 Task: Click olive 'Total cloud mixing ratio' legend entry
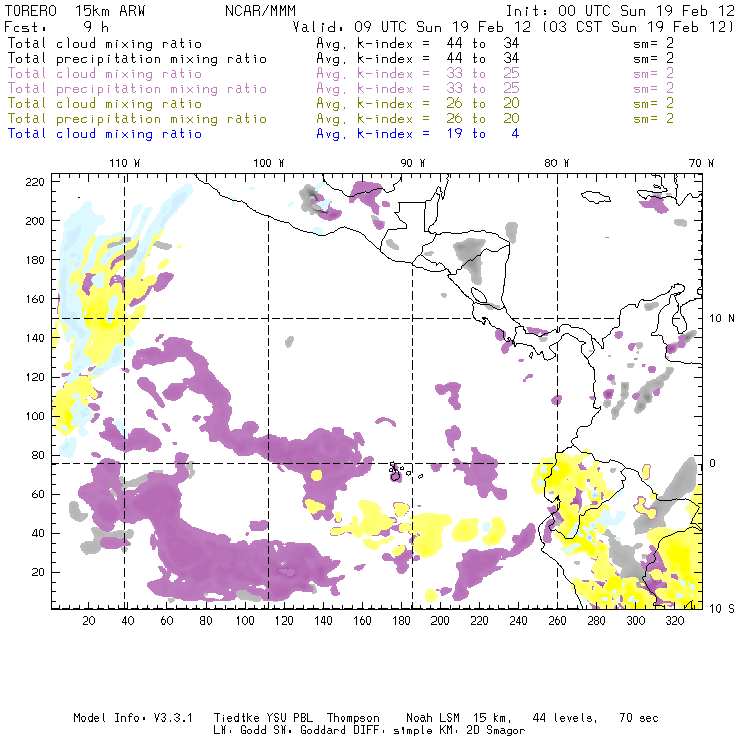(x=105, y=103)
